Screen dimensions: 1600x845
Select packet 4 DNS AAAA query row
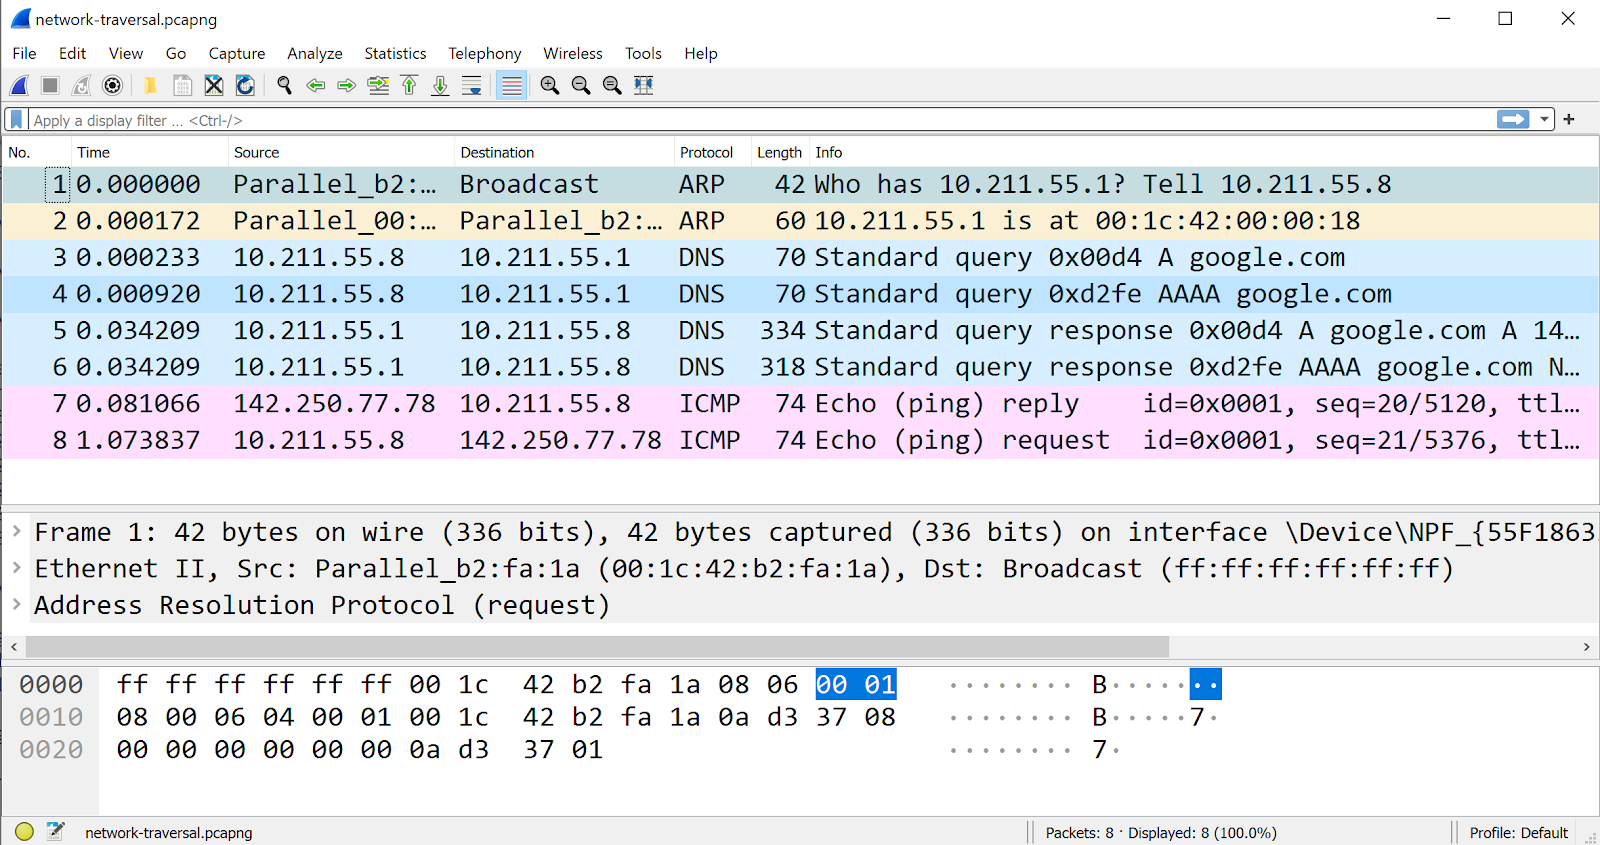[800, 294]
